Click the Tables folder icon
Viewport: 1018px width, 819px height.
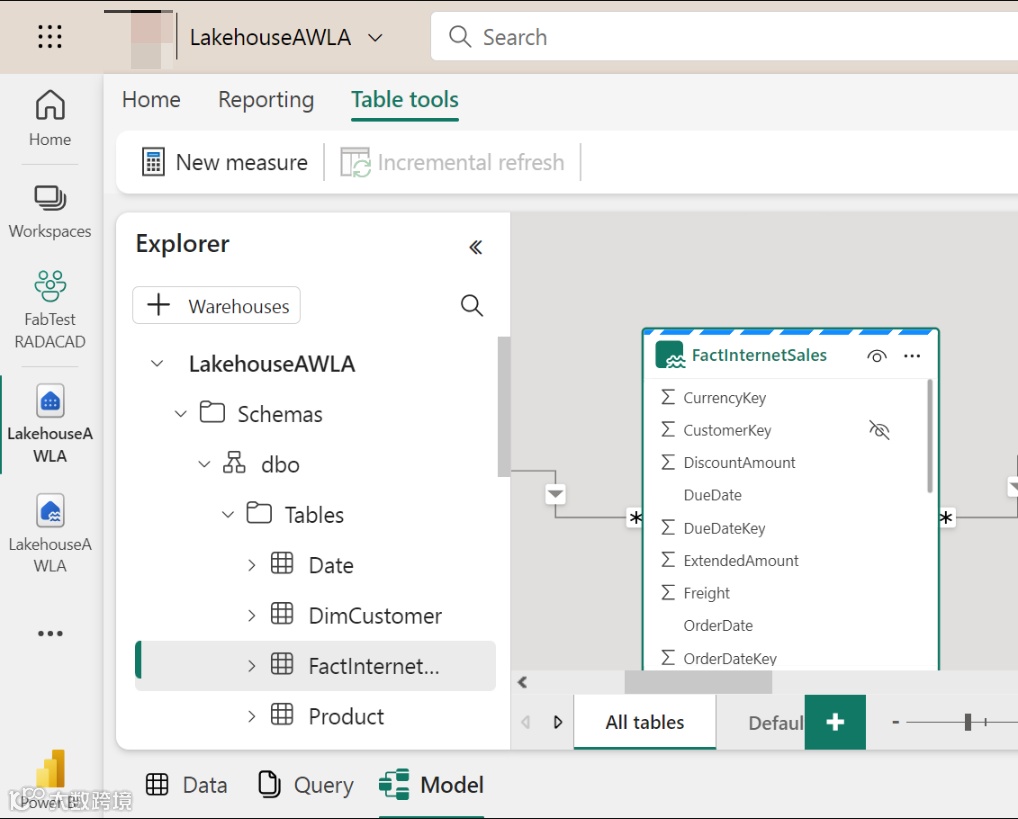coord(259,512)
